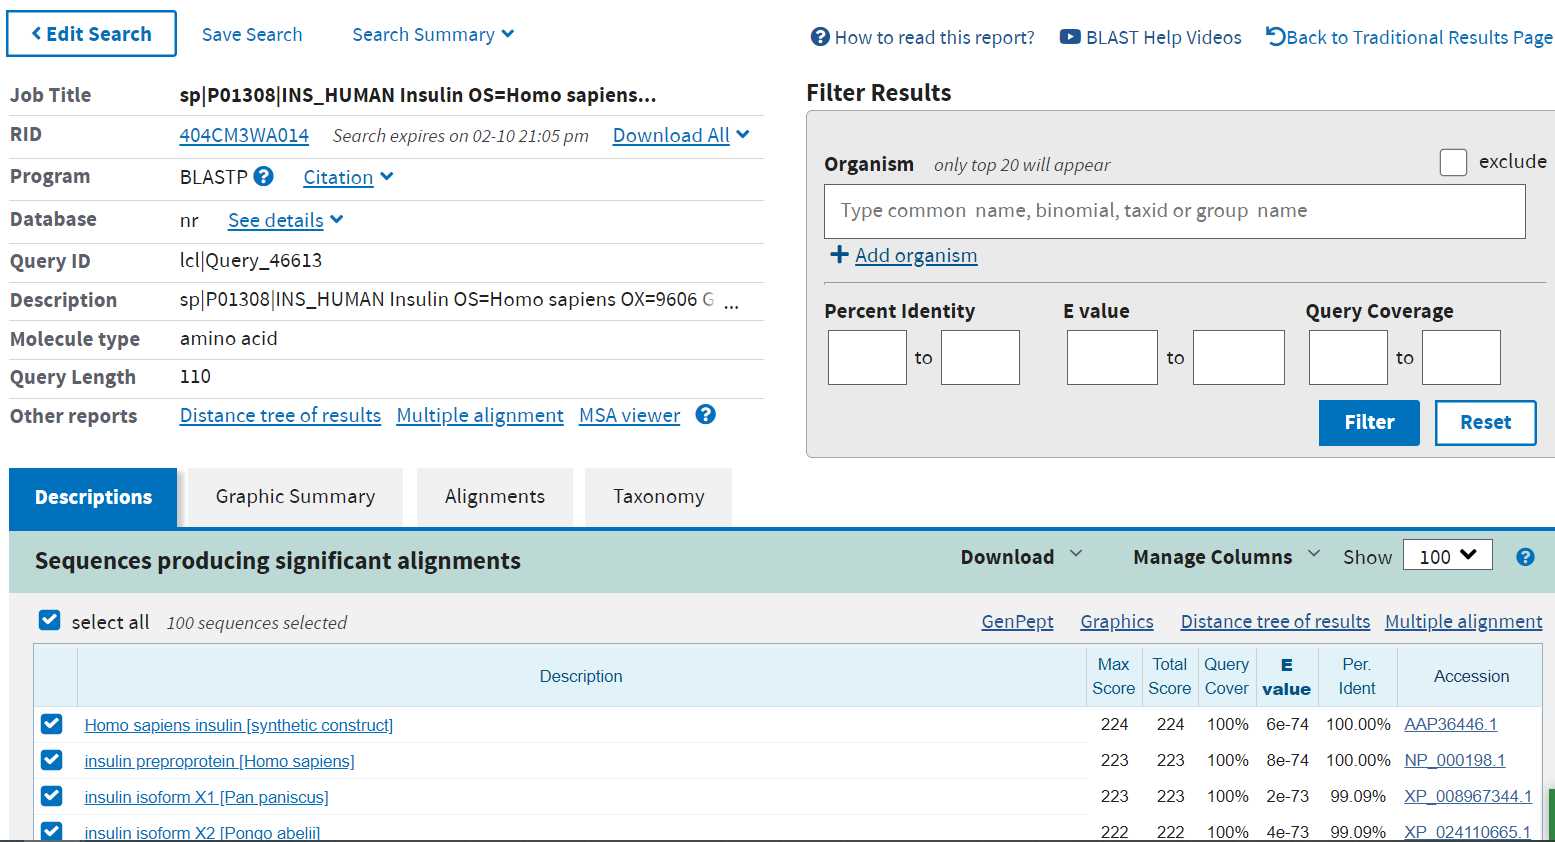Click the Back to Traditional Results arrow icon

tap(1275, 36)
